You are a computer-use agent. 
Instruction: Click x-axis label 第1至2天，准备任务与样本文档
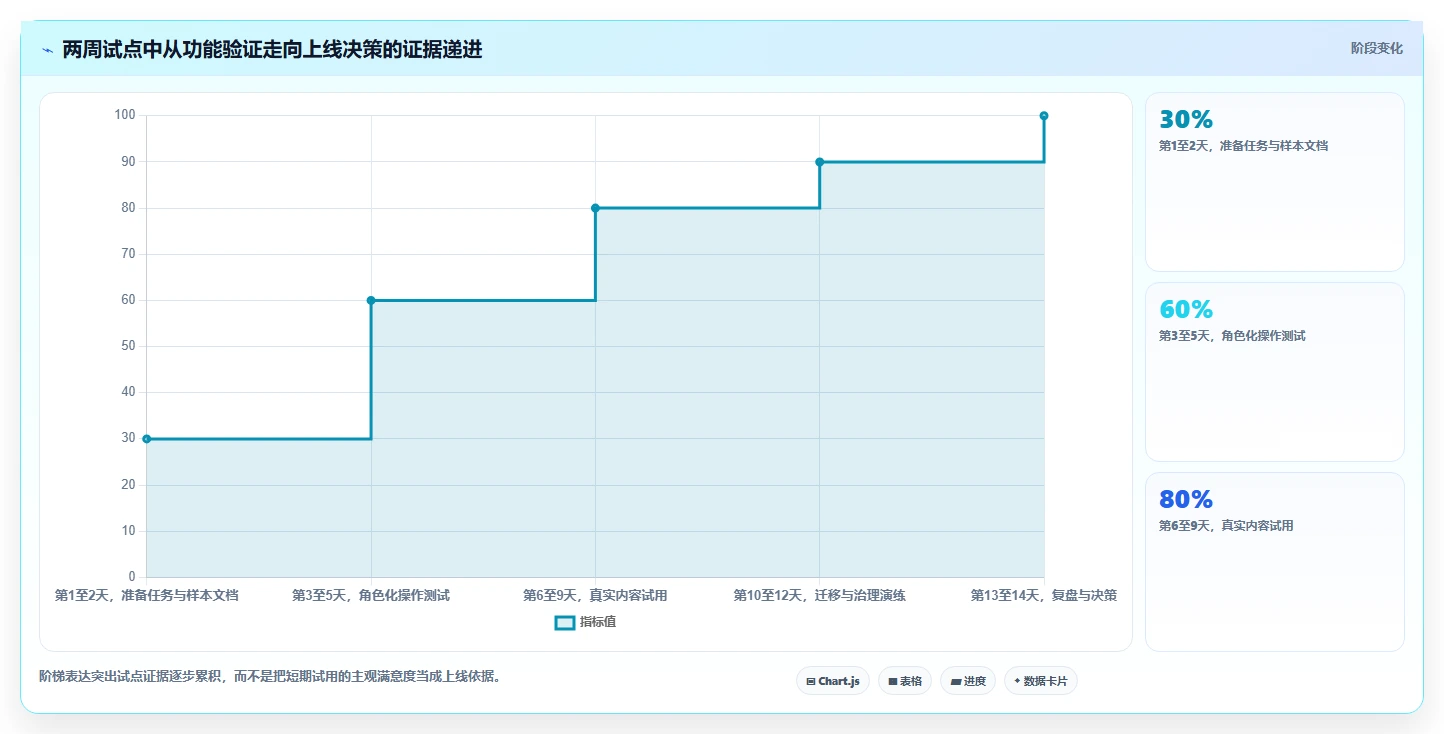pyautogui.click(x=147, y=595)
